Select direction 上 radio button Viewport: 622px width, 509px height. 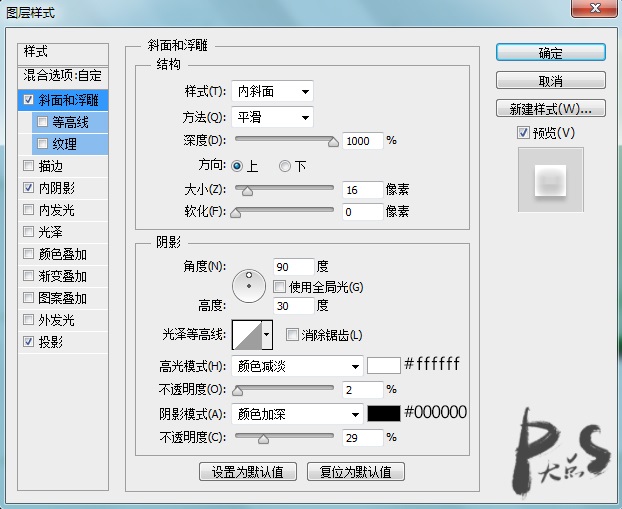click(237, 166)
